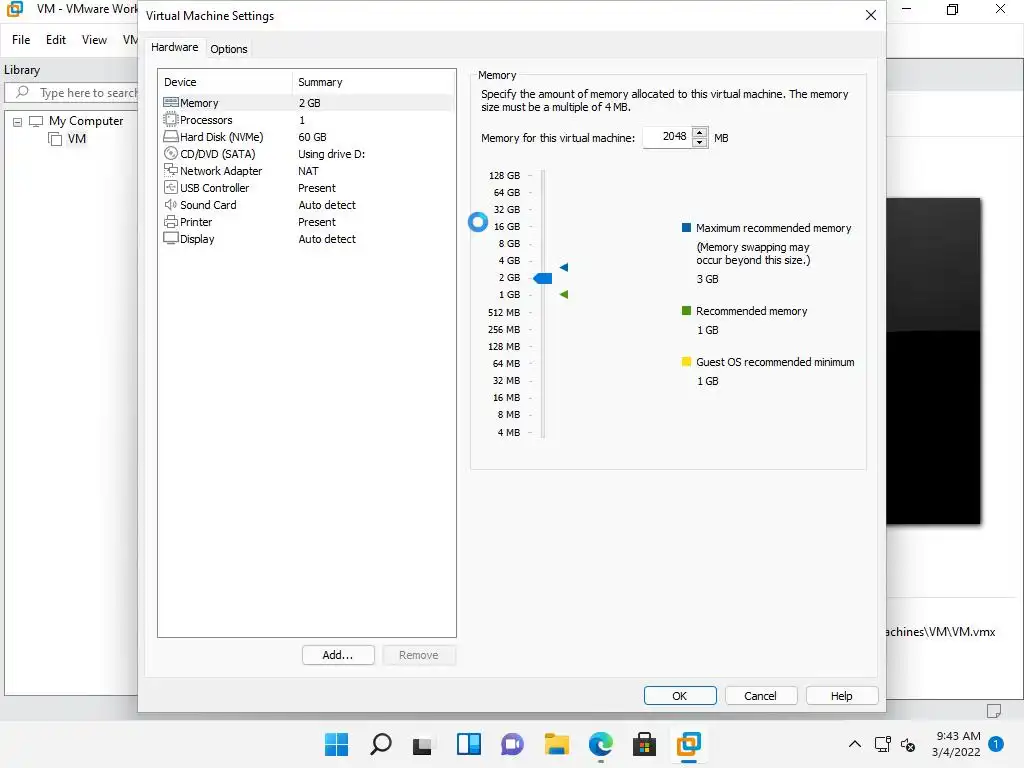Click the memory slider thumb at 2 GB
This screenshot has width=1024, height=768.
(x=543, y=278)
